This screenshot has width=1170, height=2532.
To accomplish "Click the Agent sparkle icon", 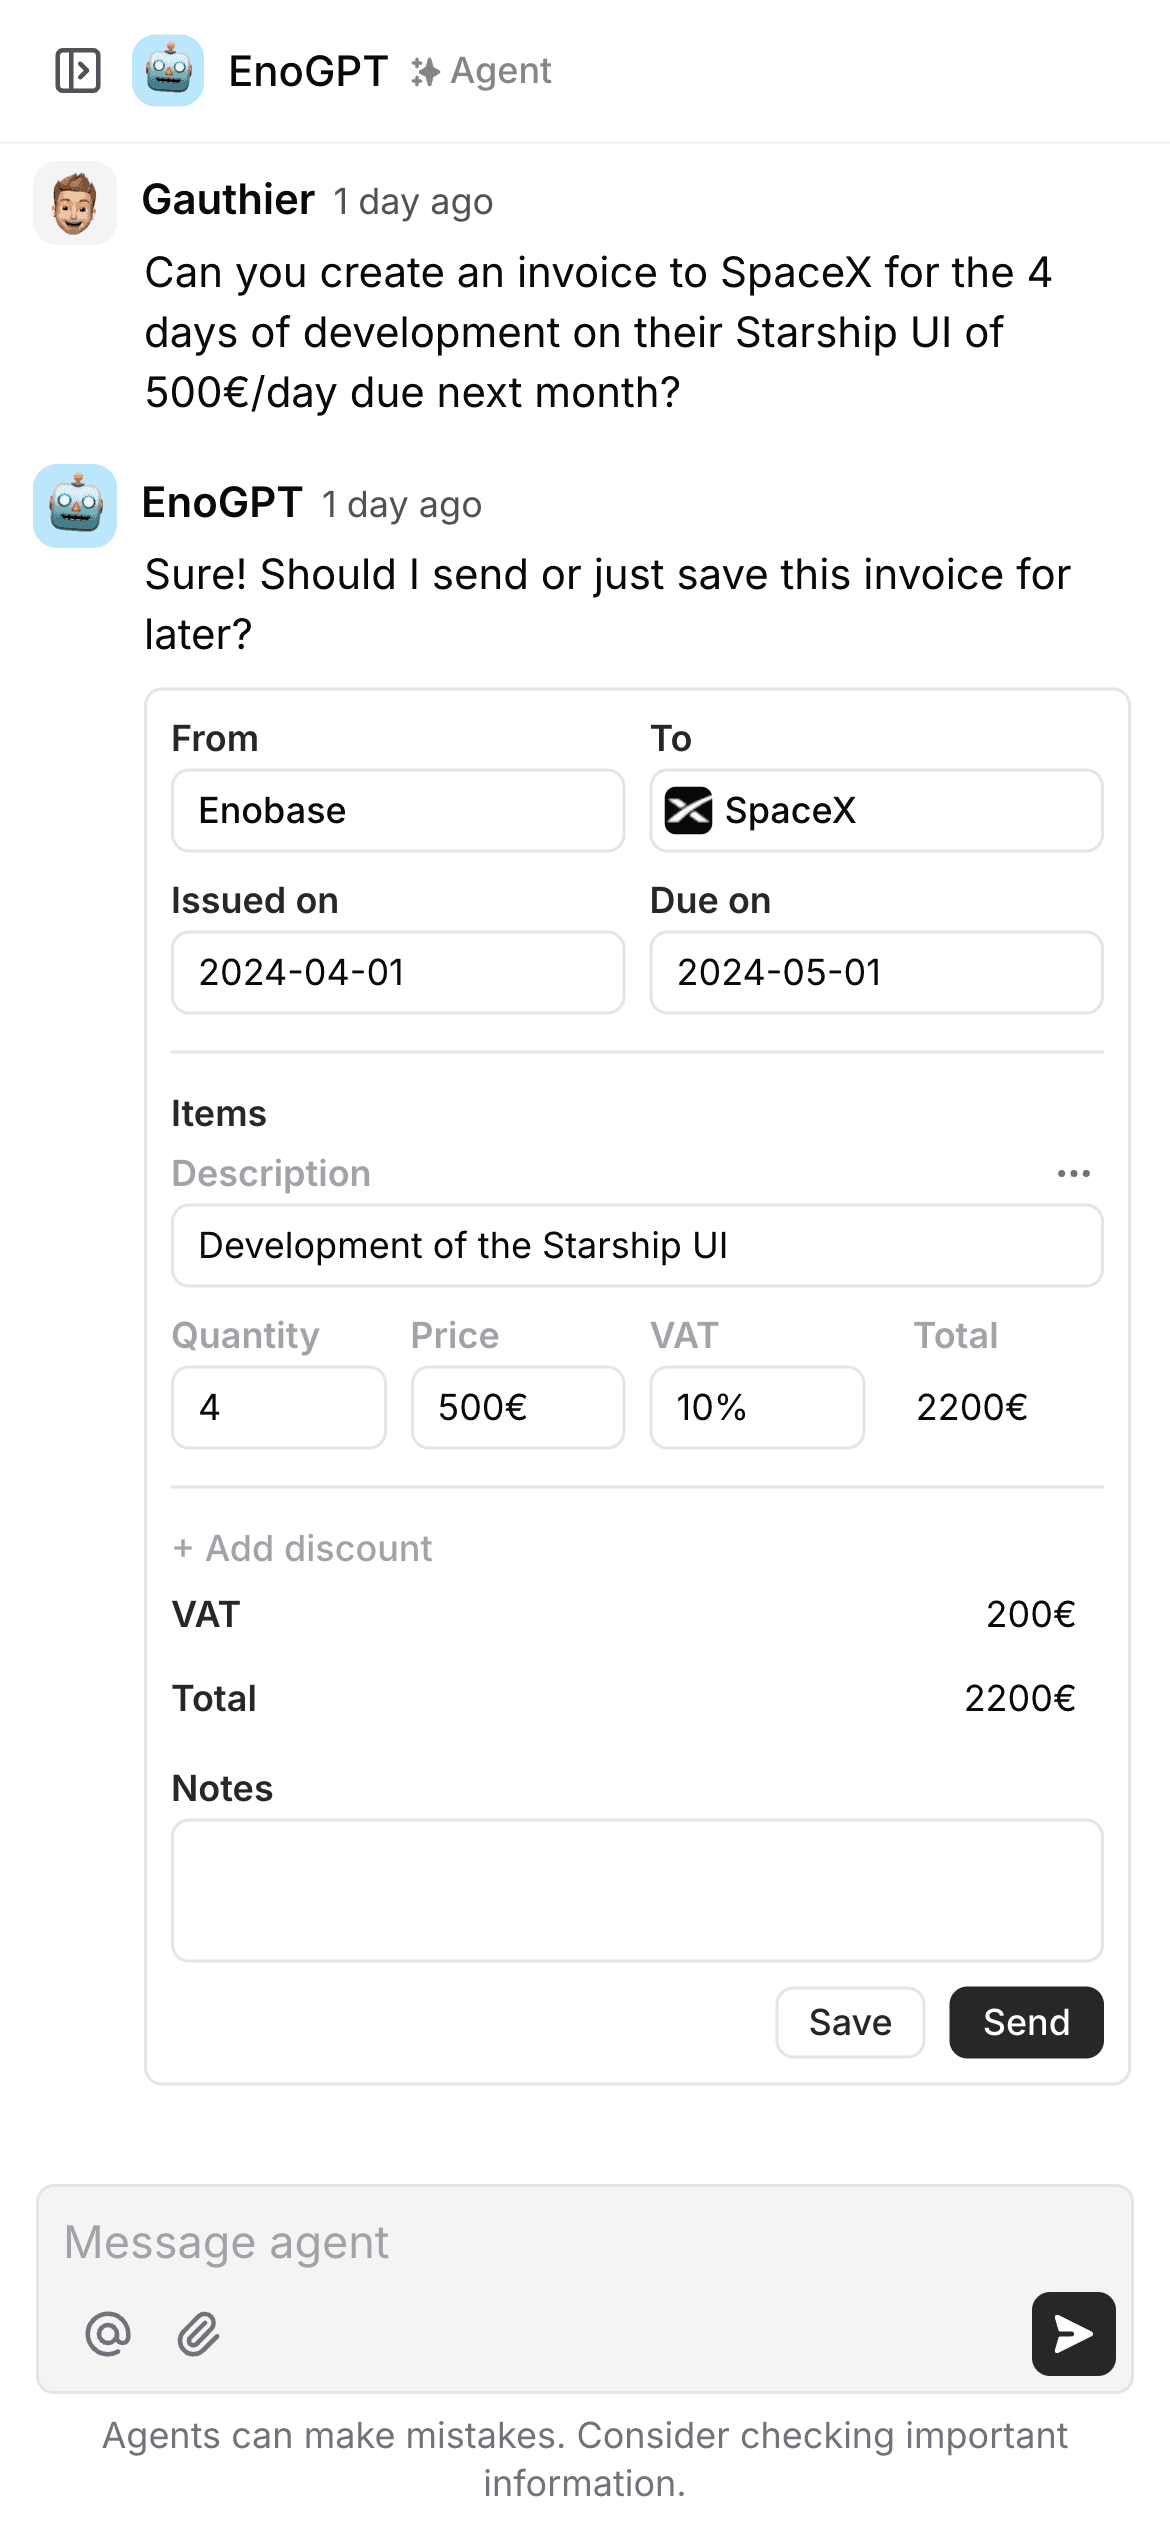I will pyautogui.click(x=425, y=72).
